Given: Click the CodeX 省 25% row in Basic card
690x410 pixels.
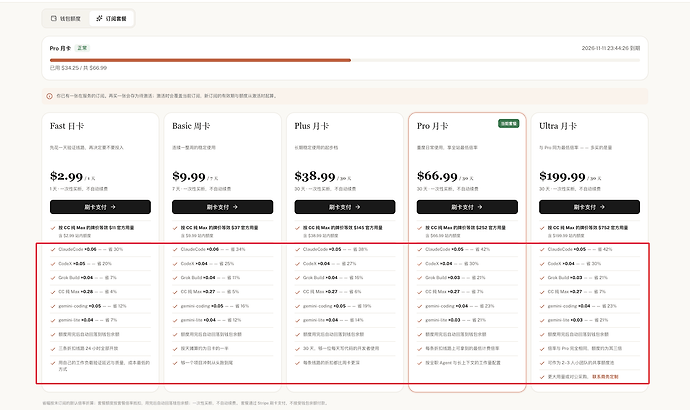Looking at the screenshot, I should click(x=222, y=264).
